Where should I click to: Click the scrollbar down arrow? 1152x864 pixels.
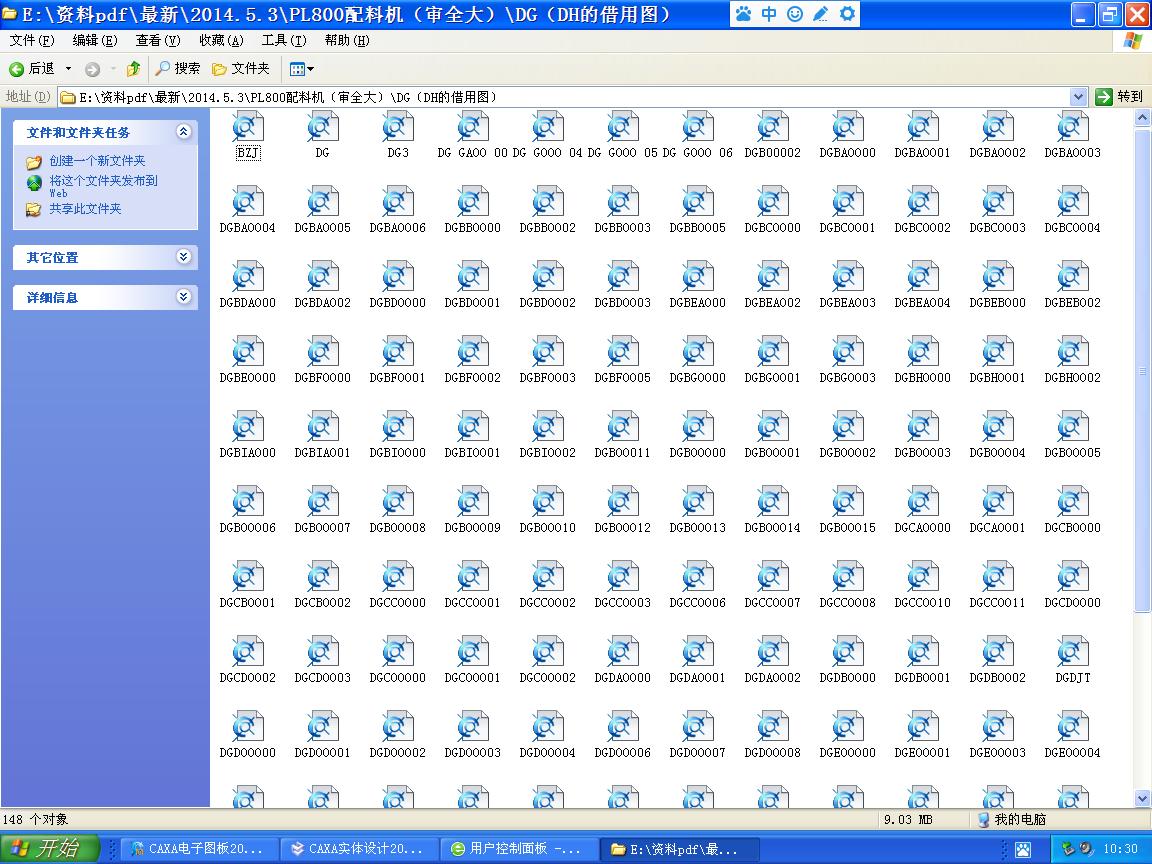[x=1141, y=800]
